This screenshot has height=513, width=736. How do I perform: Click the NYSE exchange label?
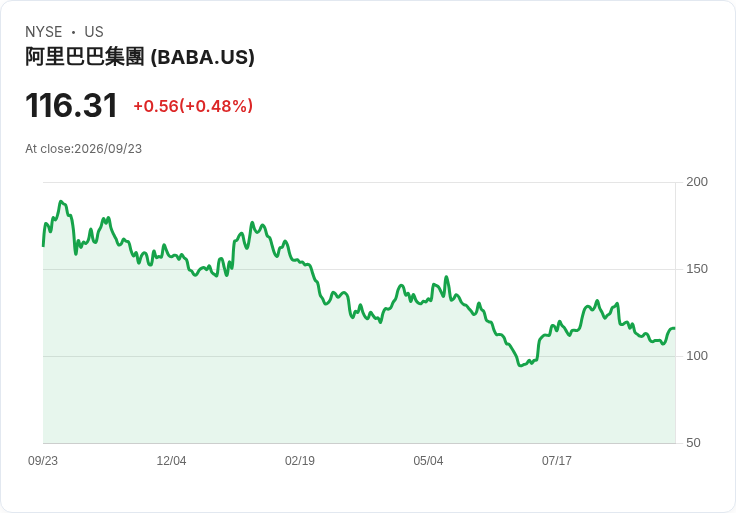point(44,32)
